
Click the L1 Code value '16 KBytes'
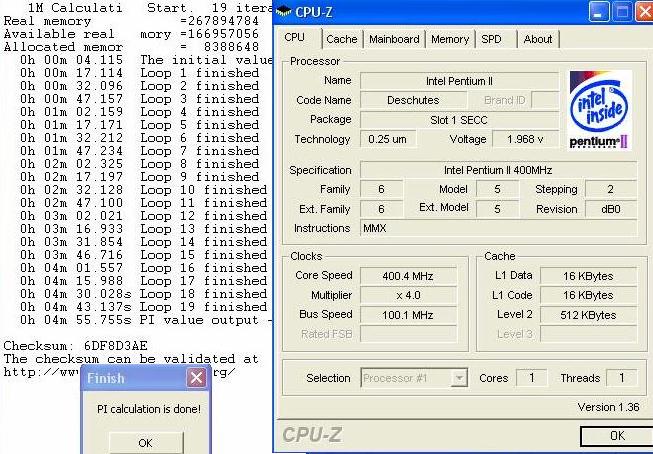(x=588, y=295)
